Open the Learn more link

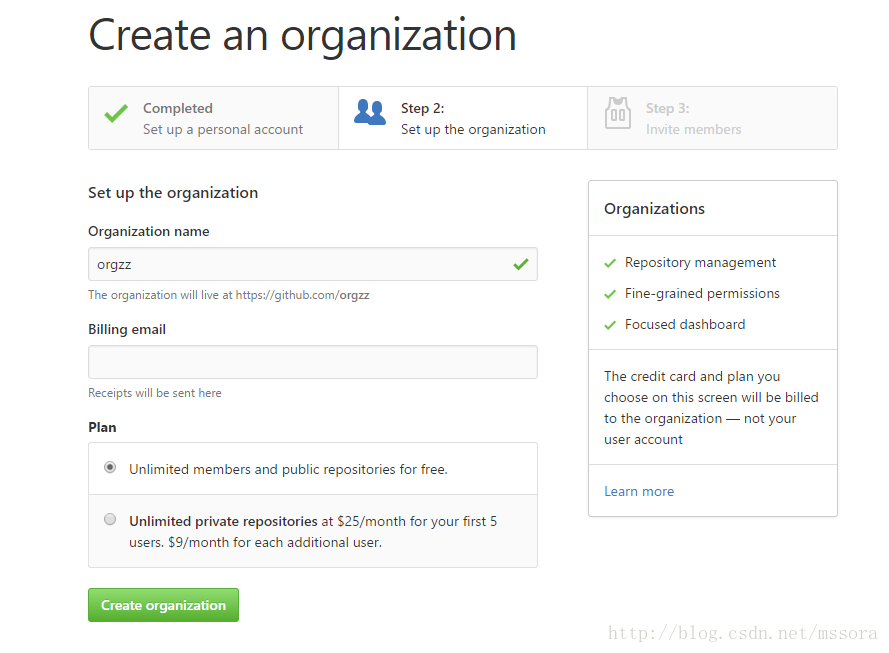tap(639, 491)
